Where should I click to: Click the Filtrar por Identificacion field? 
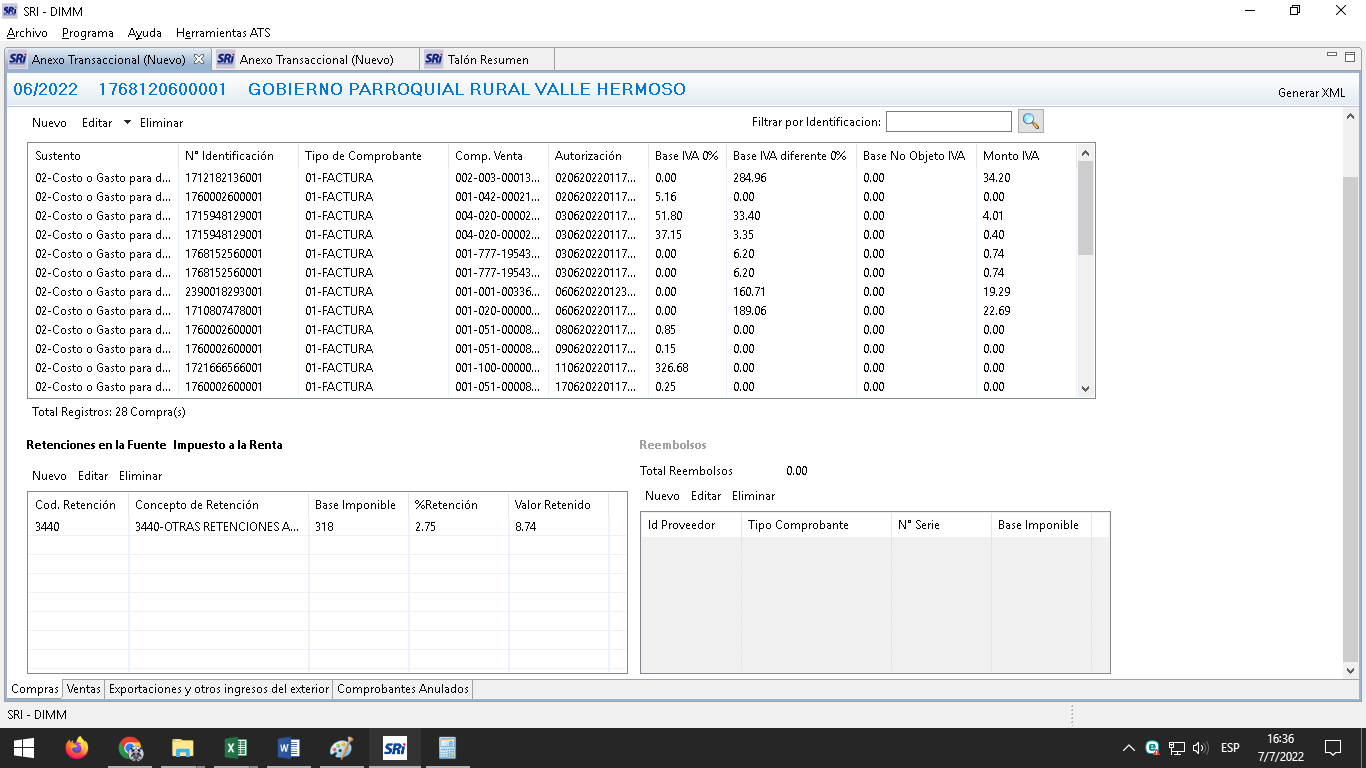(x=948, y=122)
